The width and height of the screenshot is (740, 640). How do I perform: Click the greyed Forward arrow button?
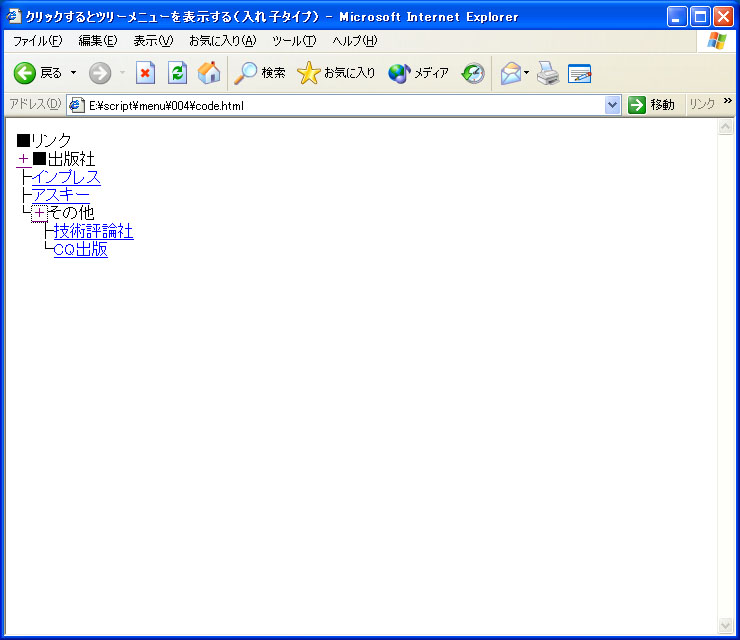pos(100,73)
